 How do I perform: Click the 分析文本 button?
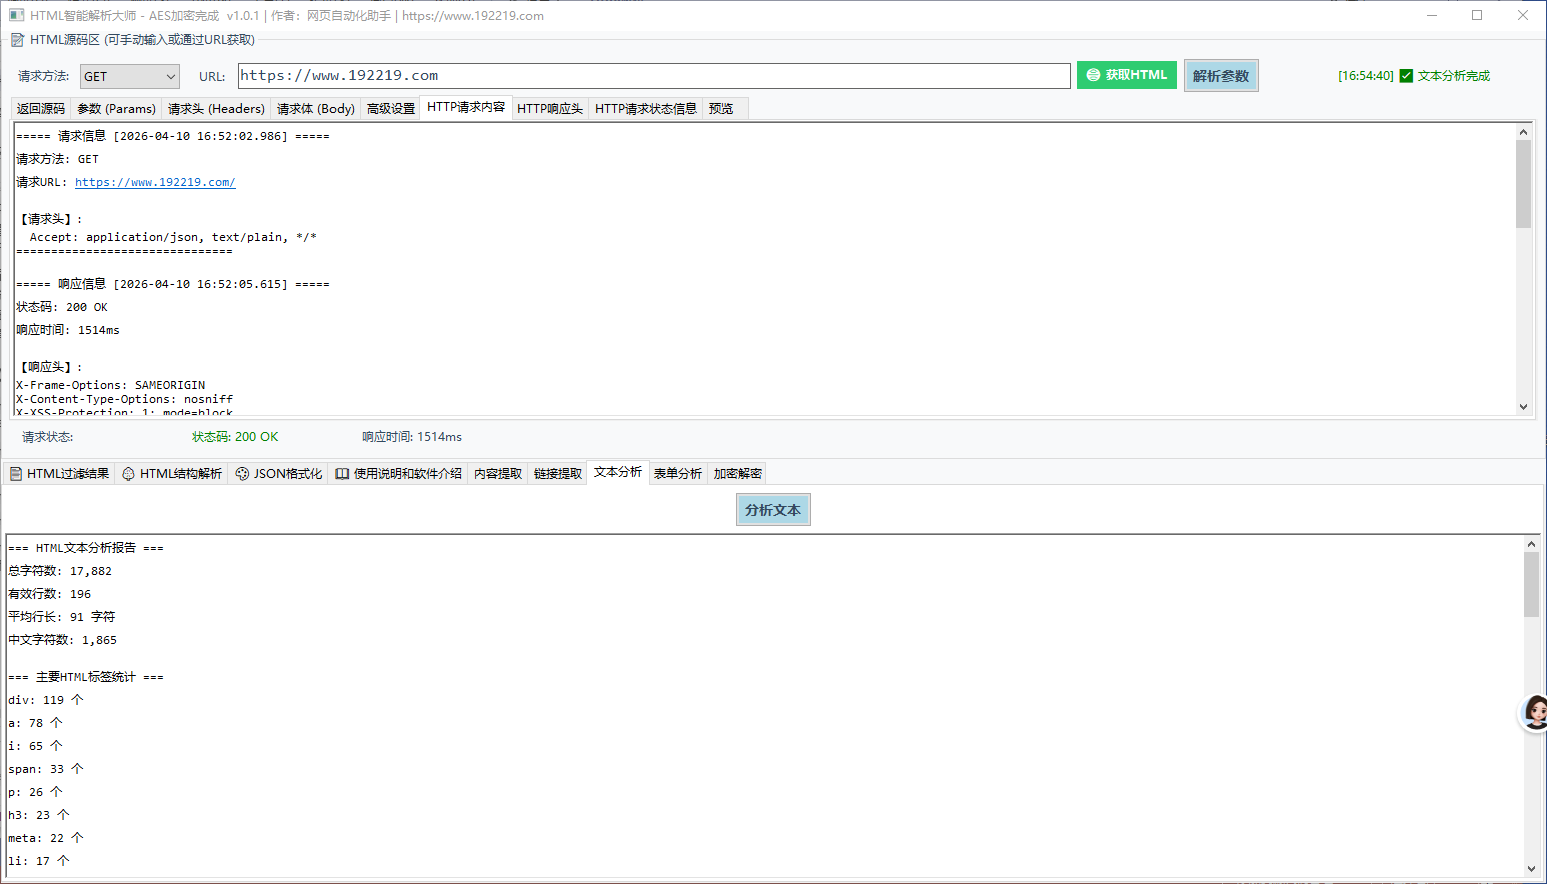pyautogui.click(x=772, y=510)
